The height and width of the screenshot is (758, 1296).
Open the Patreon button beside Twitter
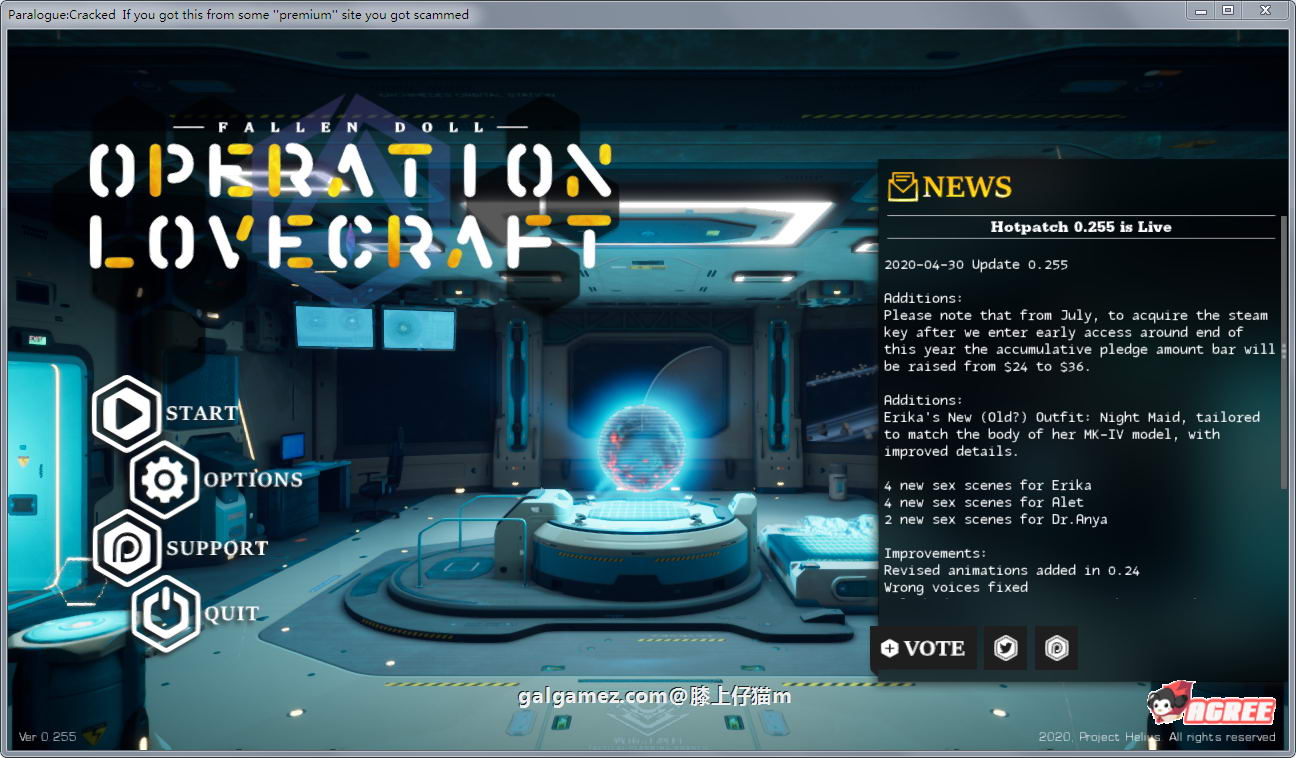[1056, 648]
